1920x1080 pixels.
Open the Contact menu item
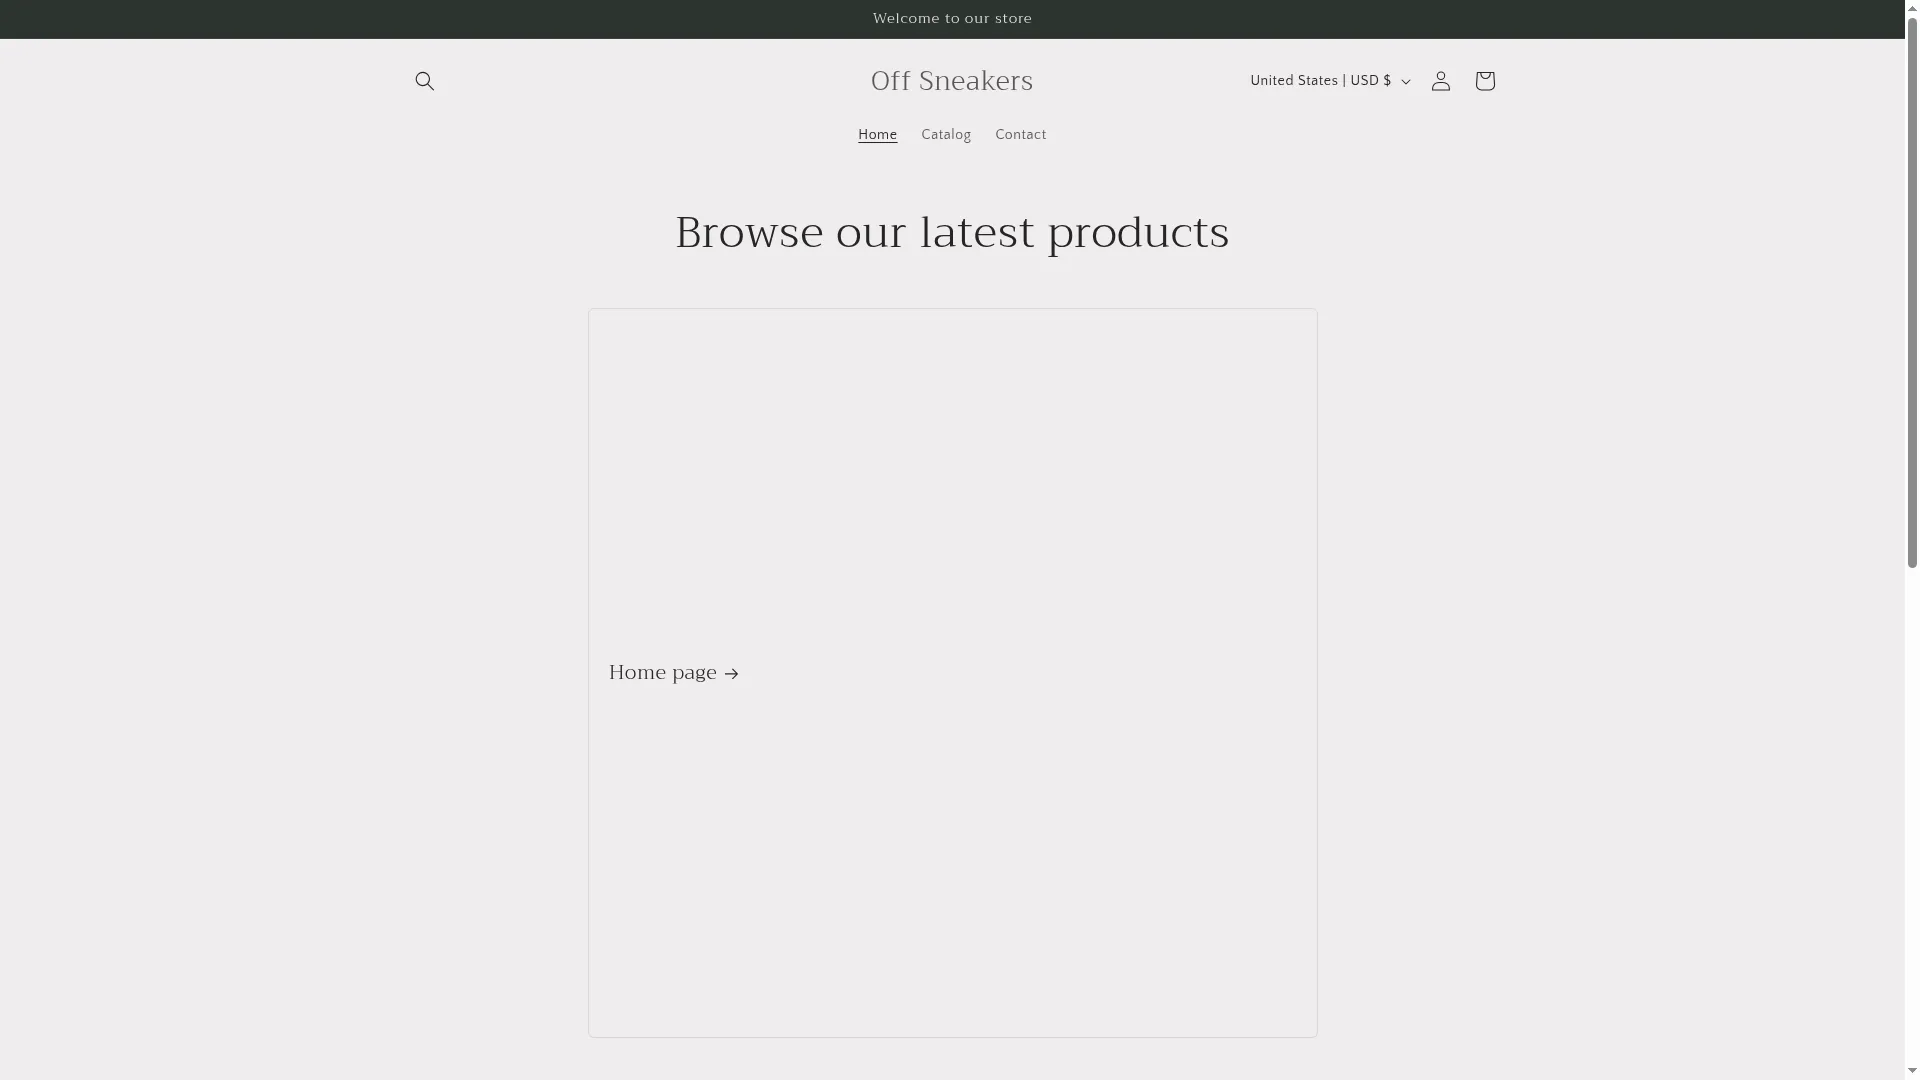tap(1020, 135)
